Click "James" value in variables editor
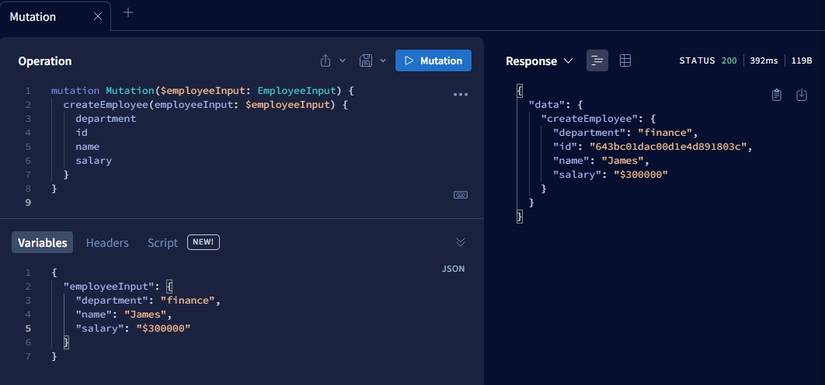 pyautogui.click(x=145, y=315)
